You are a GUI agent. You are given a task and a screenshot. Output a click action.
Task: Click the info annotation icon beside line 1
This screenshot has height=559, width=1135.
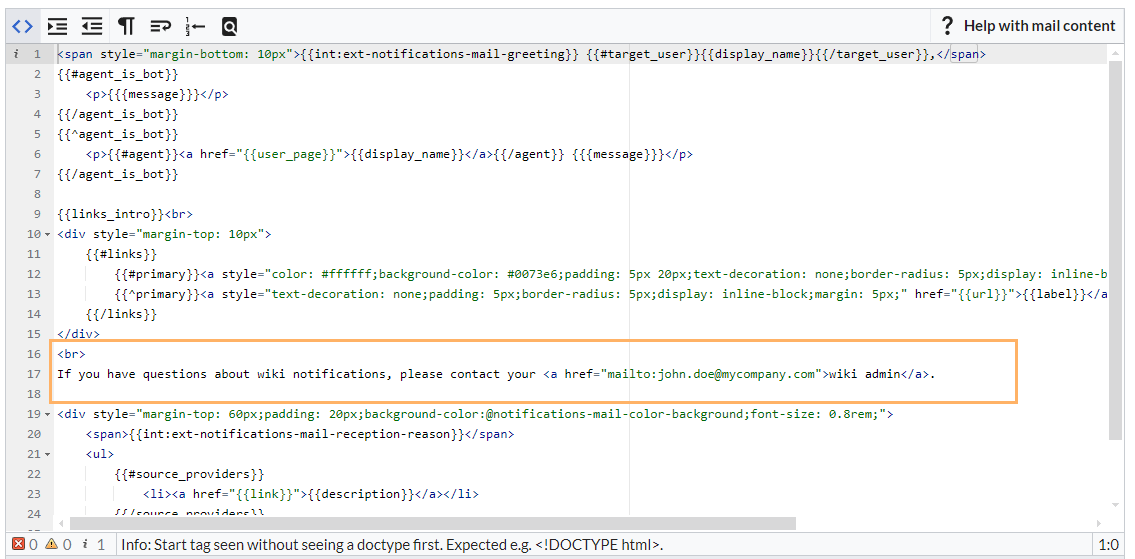click(16, 54)
